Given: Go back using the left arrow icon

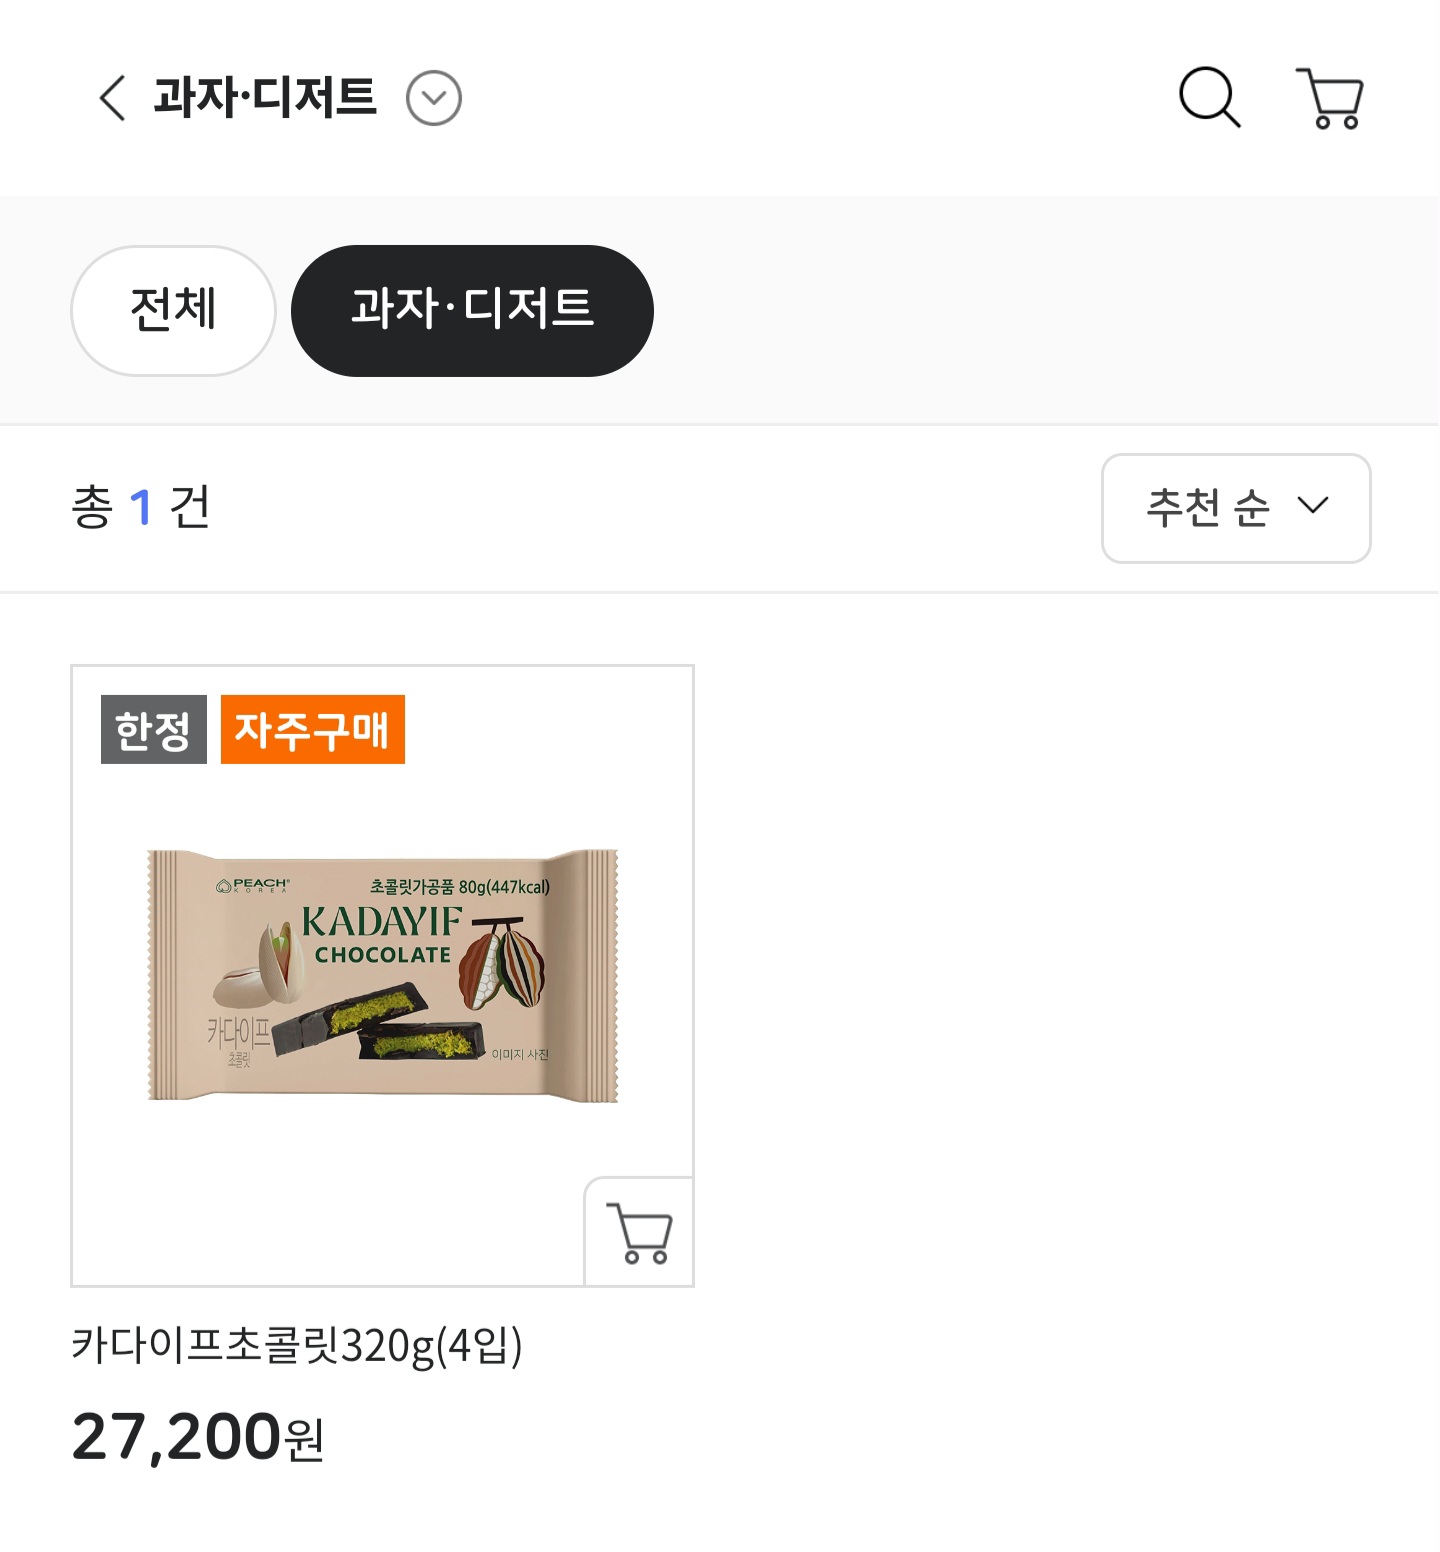Looking at the screenshot, I should [112, 98].
